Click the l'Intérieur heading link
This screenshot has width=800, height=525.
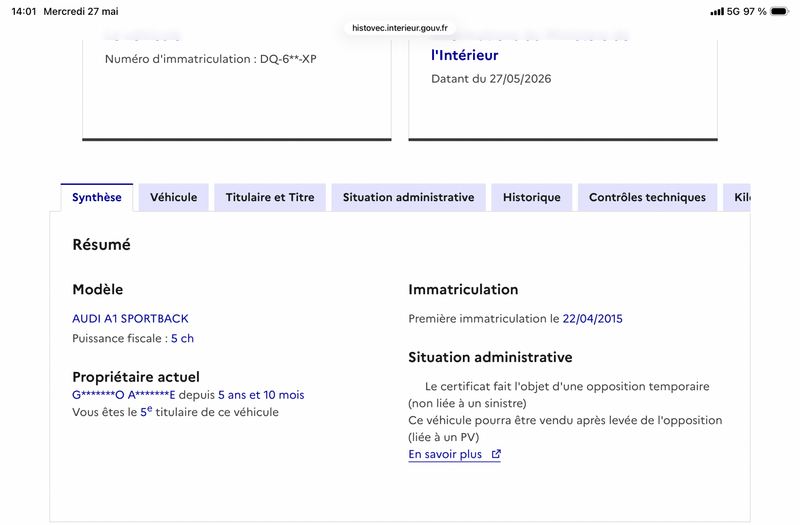(x=464, y=55)
